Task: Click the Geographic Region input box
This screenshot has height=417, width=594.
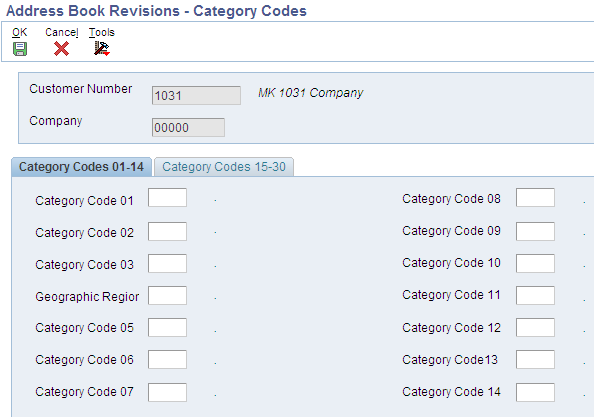Action: (167, 295)
